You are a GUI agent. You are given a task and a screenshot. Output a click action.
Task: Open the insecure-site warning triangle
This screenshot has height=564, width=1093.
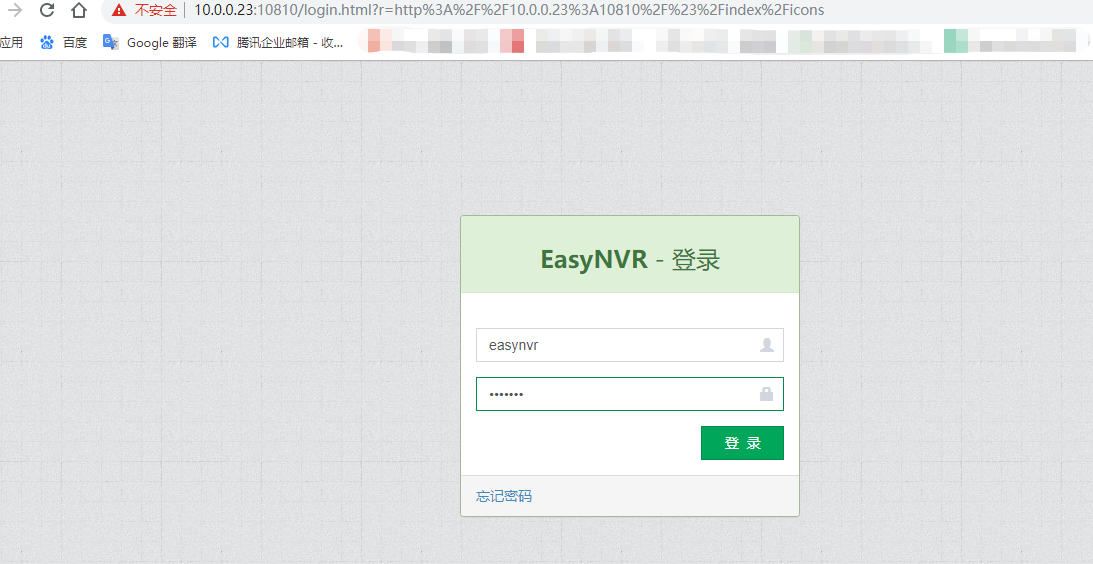119,10
